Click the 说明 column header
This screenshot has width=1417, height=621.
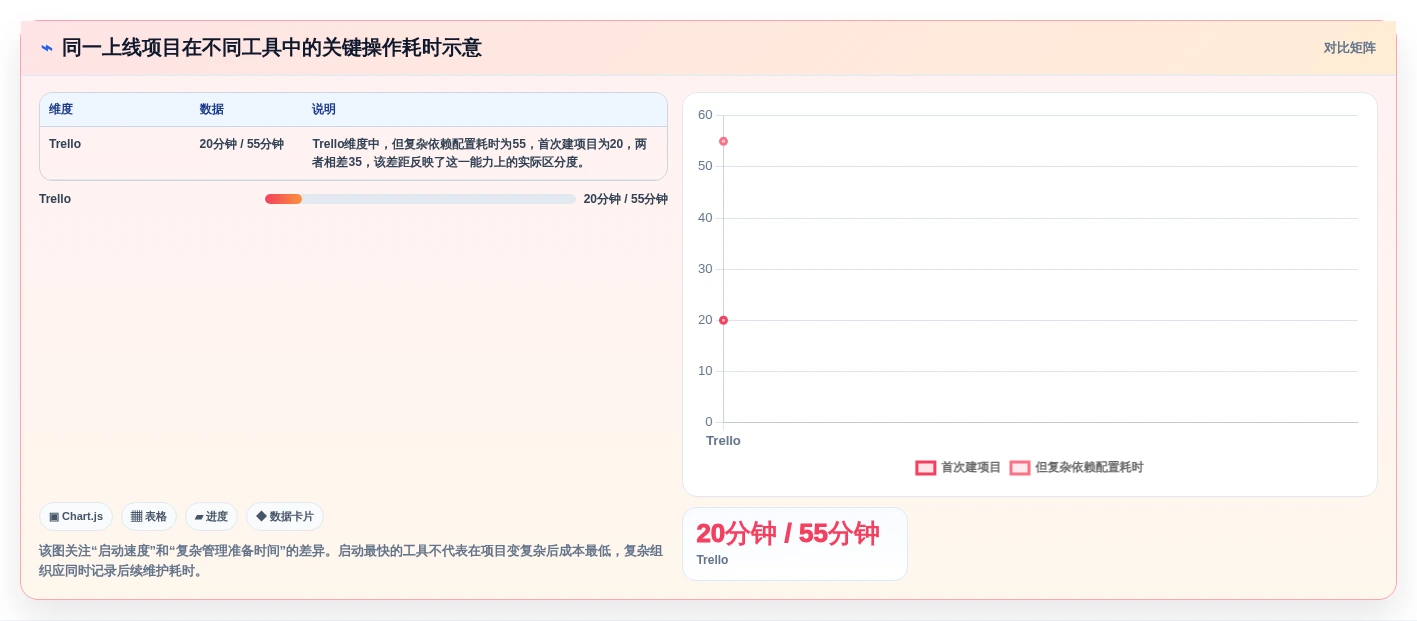coord(324,109)
